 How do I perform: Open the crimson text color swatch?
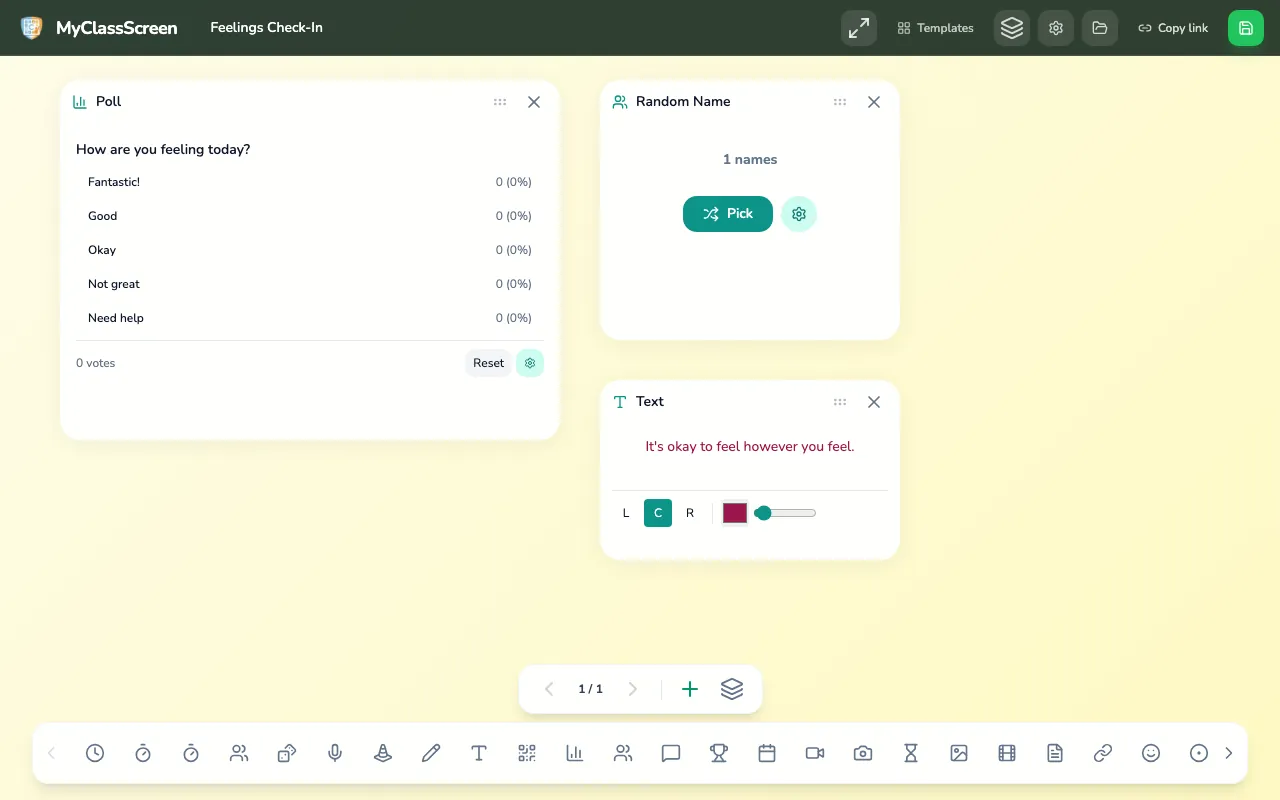point(735,513)
